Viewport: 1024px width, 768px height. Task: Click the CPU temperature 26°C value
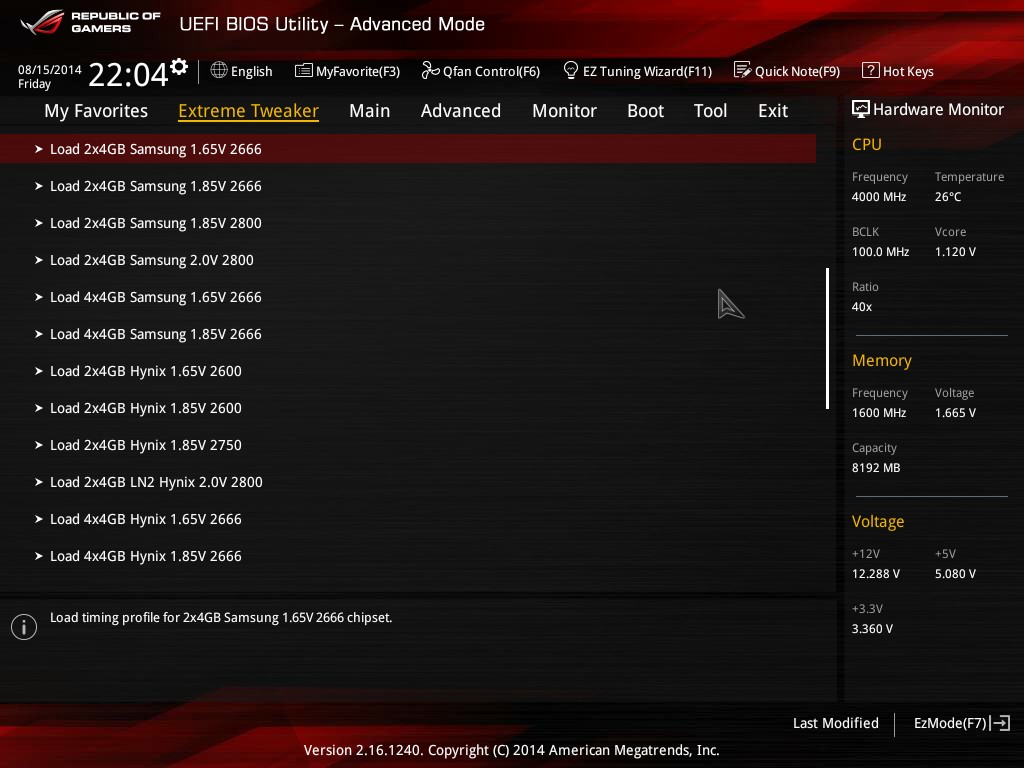(x=948, y=197)
